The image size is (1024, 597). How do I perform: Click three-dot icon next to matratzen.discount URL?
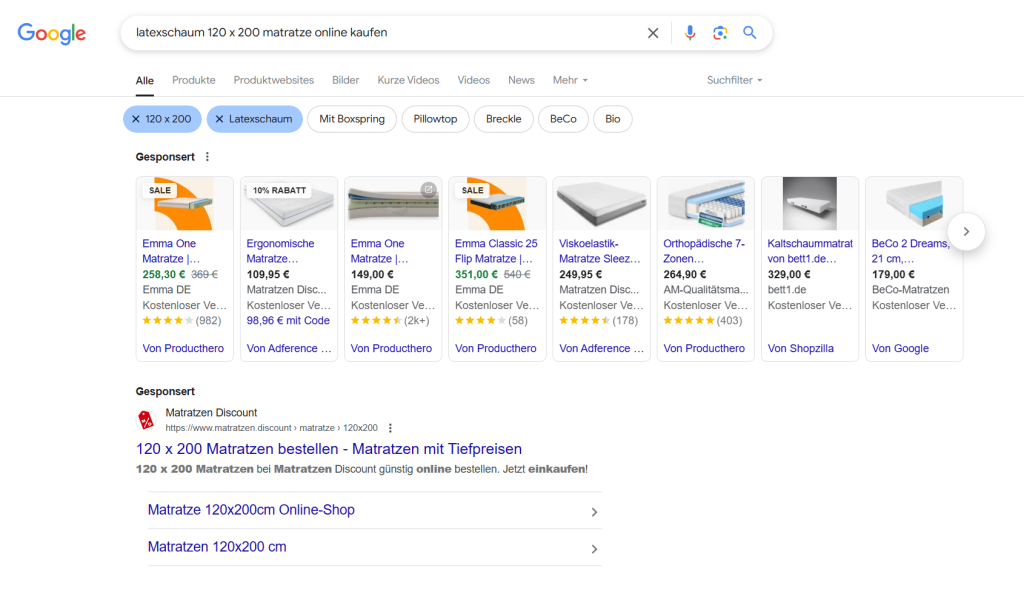391,428
